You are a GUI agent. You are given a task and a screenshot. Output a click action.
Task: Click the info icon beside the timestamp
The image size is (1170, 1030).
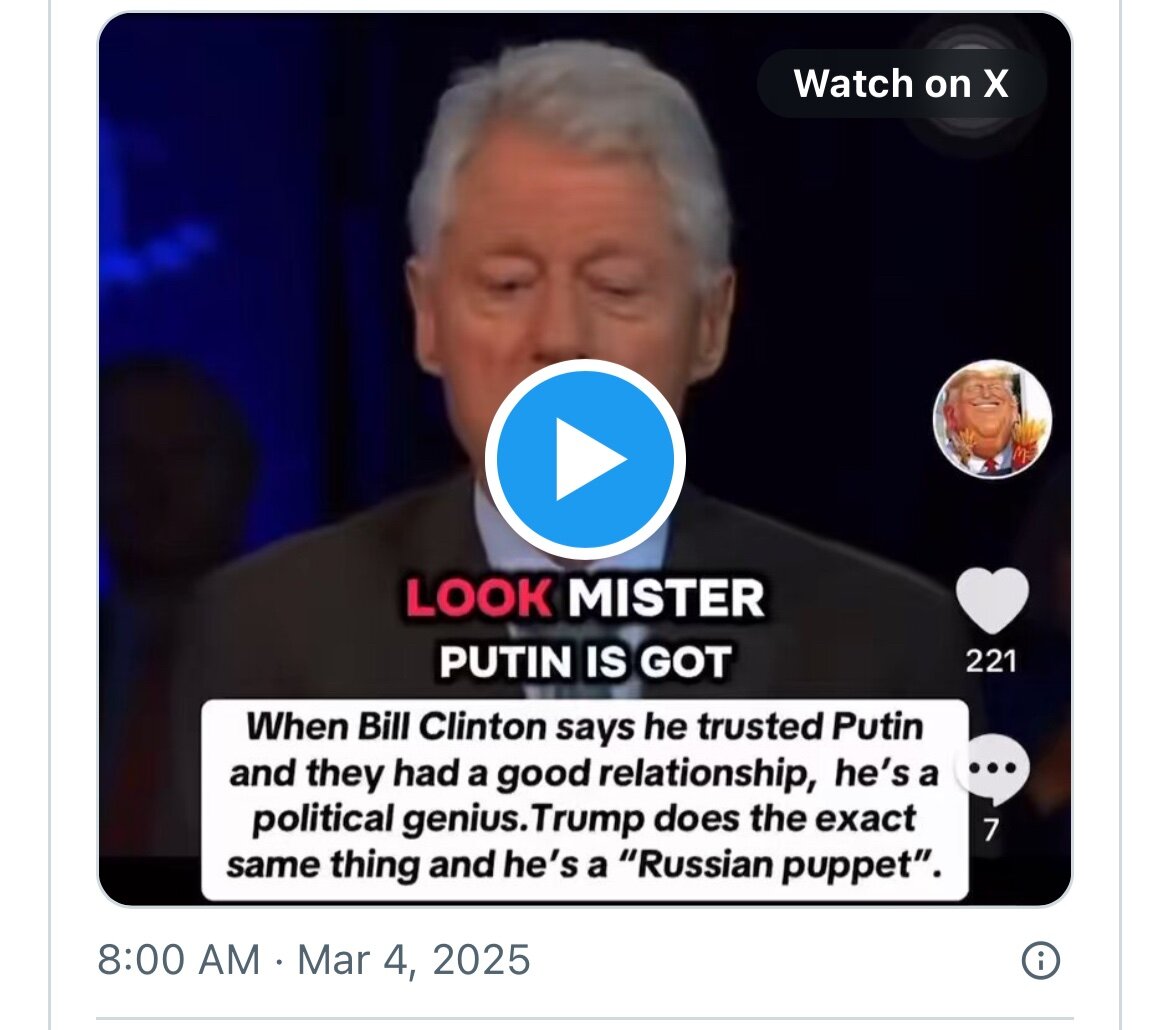(1040, 961)
